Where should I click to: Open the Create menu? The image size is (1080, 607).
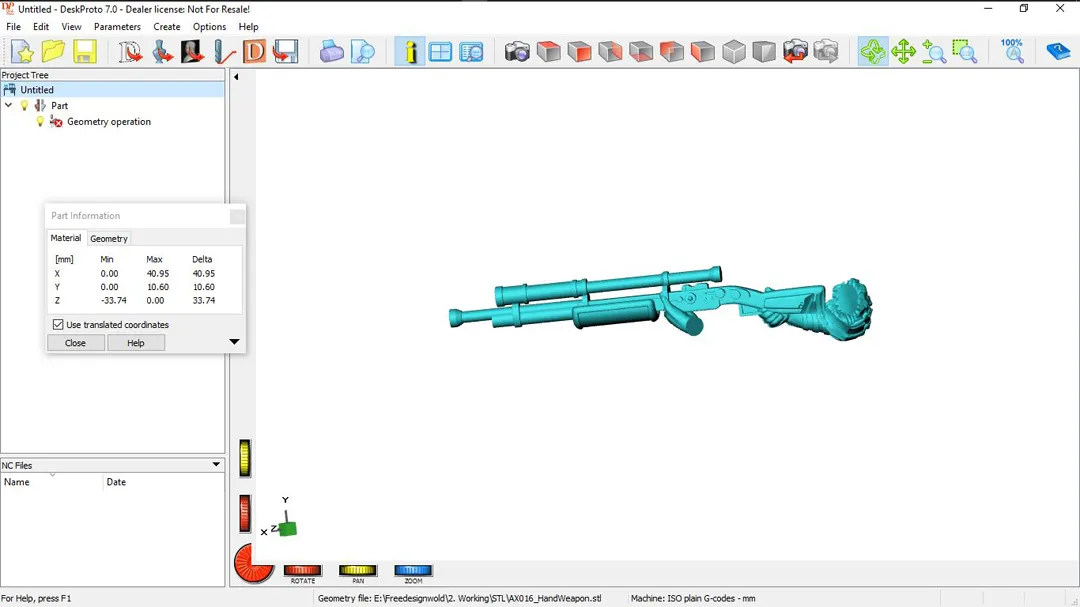pyautogui.click(x=167, y=27)
